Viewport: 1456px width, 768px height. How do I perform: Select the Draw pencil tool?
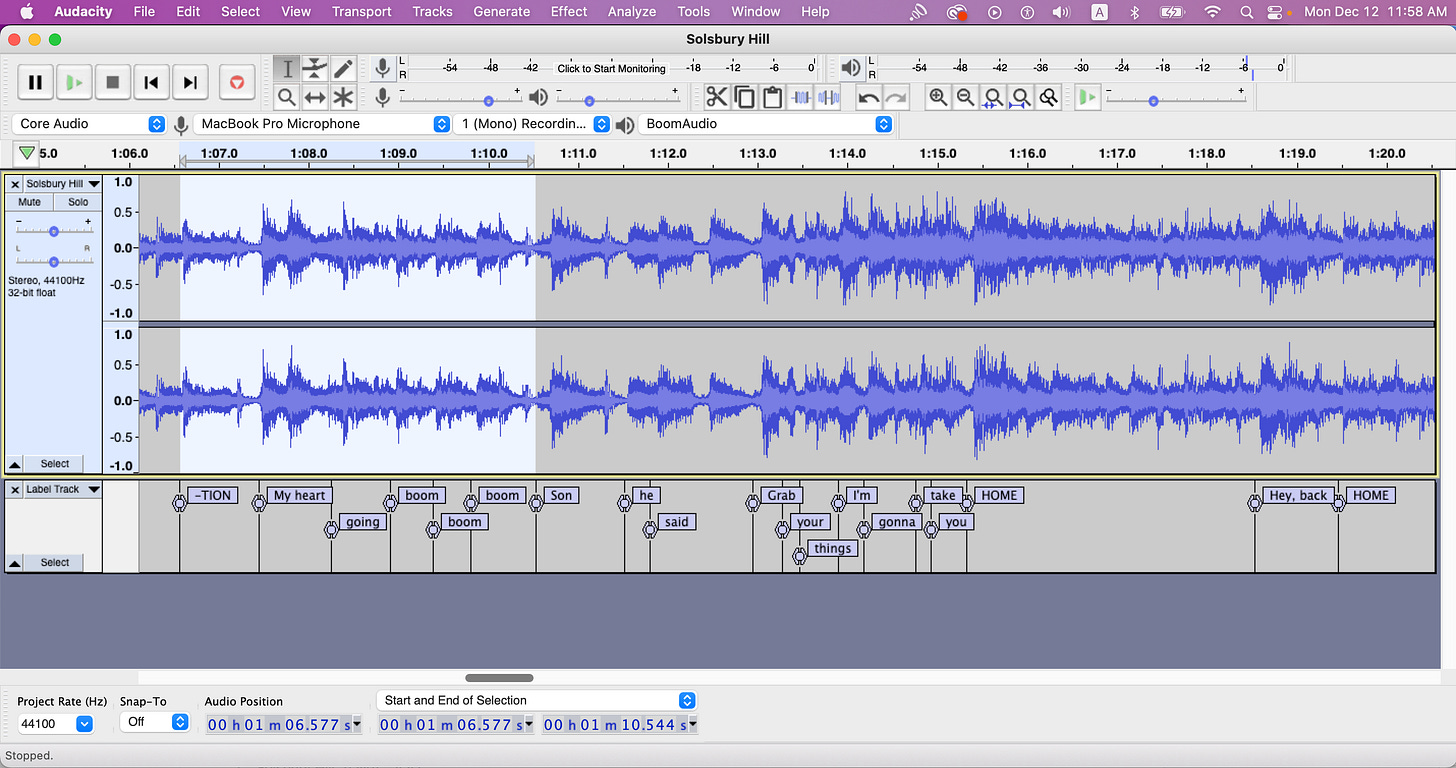(343, 68)
